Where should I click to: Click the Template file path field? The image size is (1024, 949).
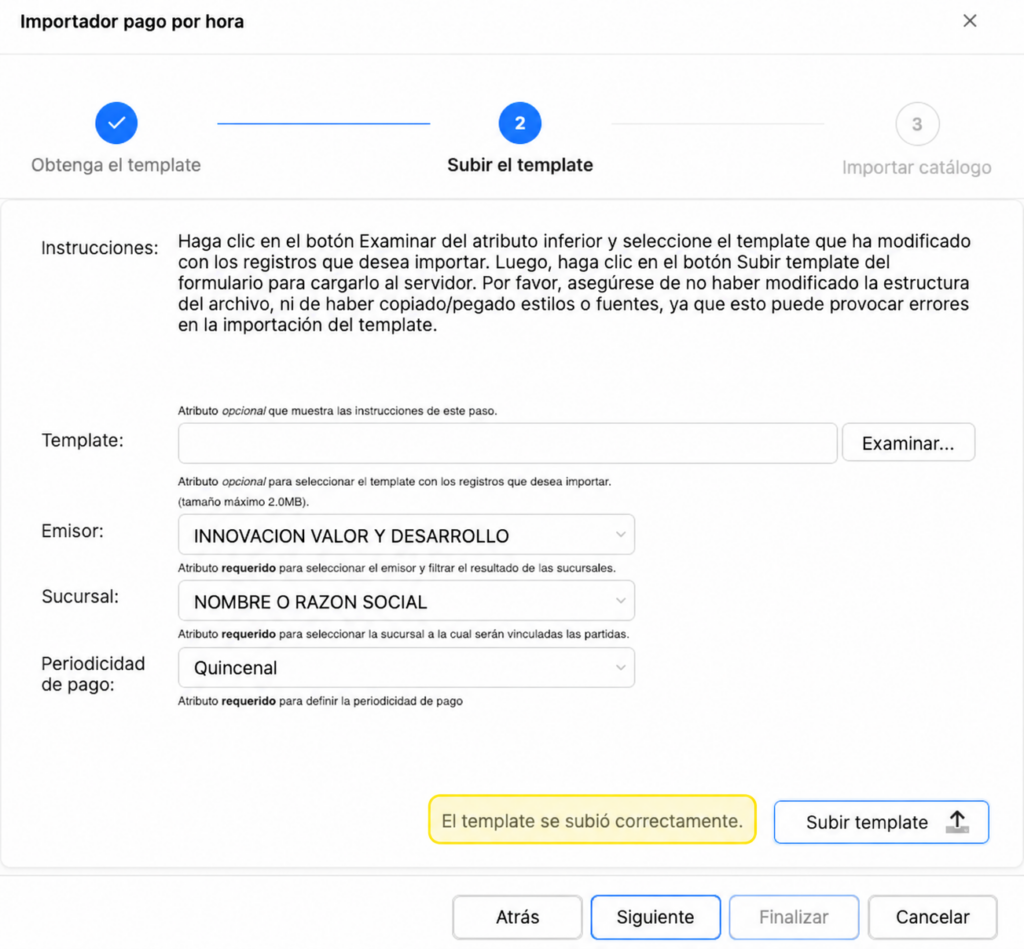click(507, 443)
